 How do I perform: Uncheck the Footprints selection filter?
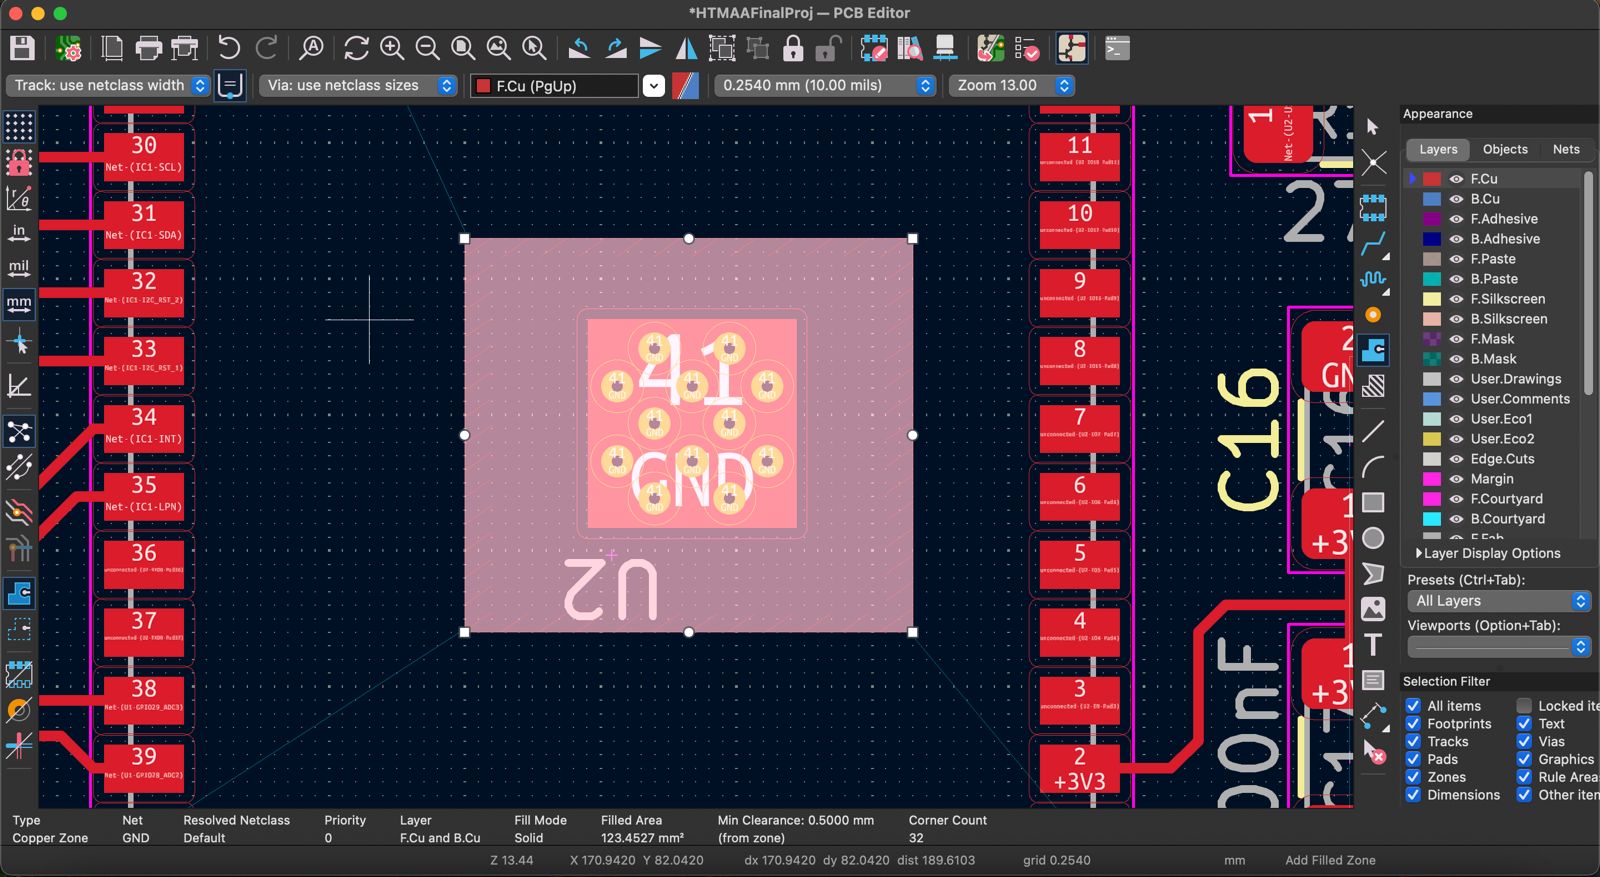pos(1413,724)
